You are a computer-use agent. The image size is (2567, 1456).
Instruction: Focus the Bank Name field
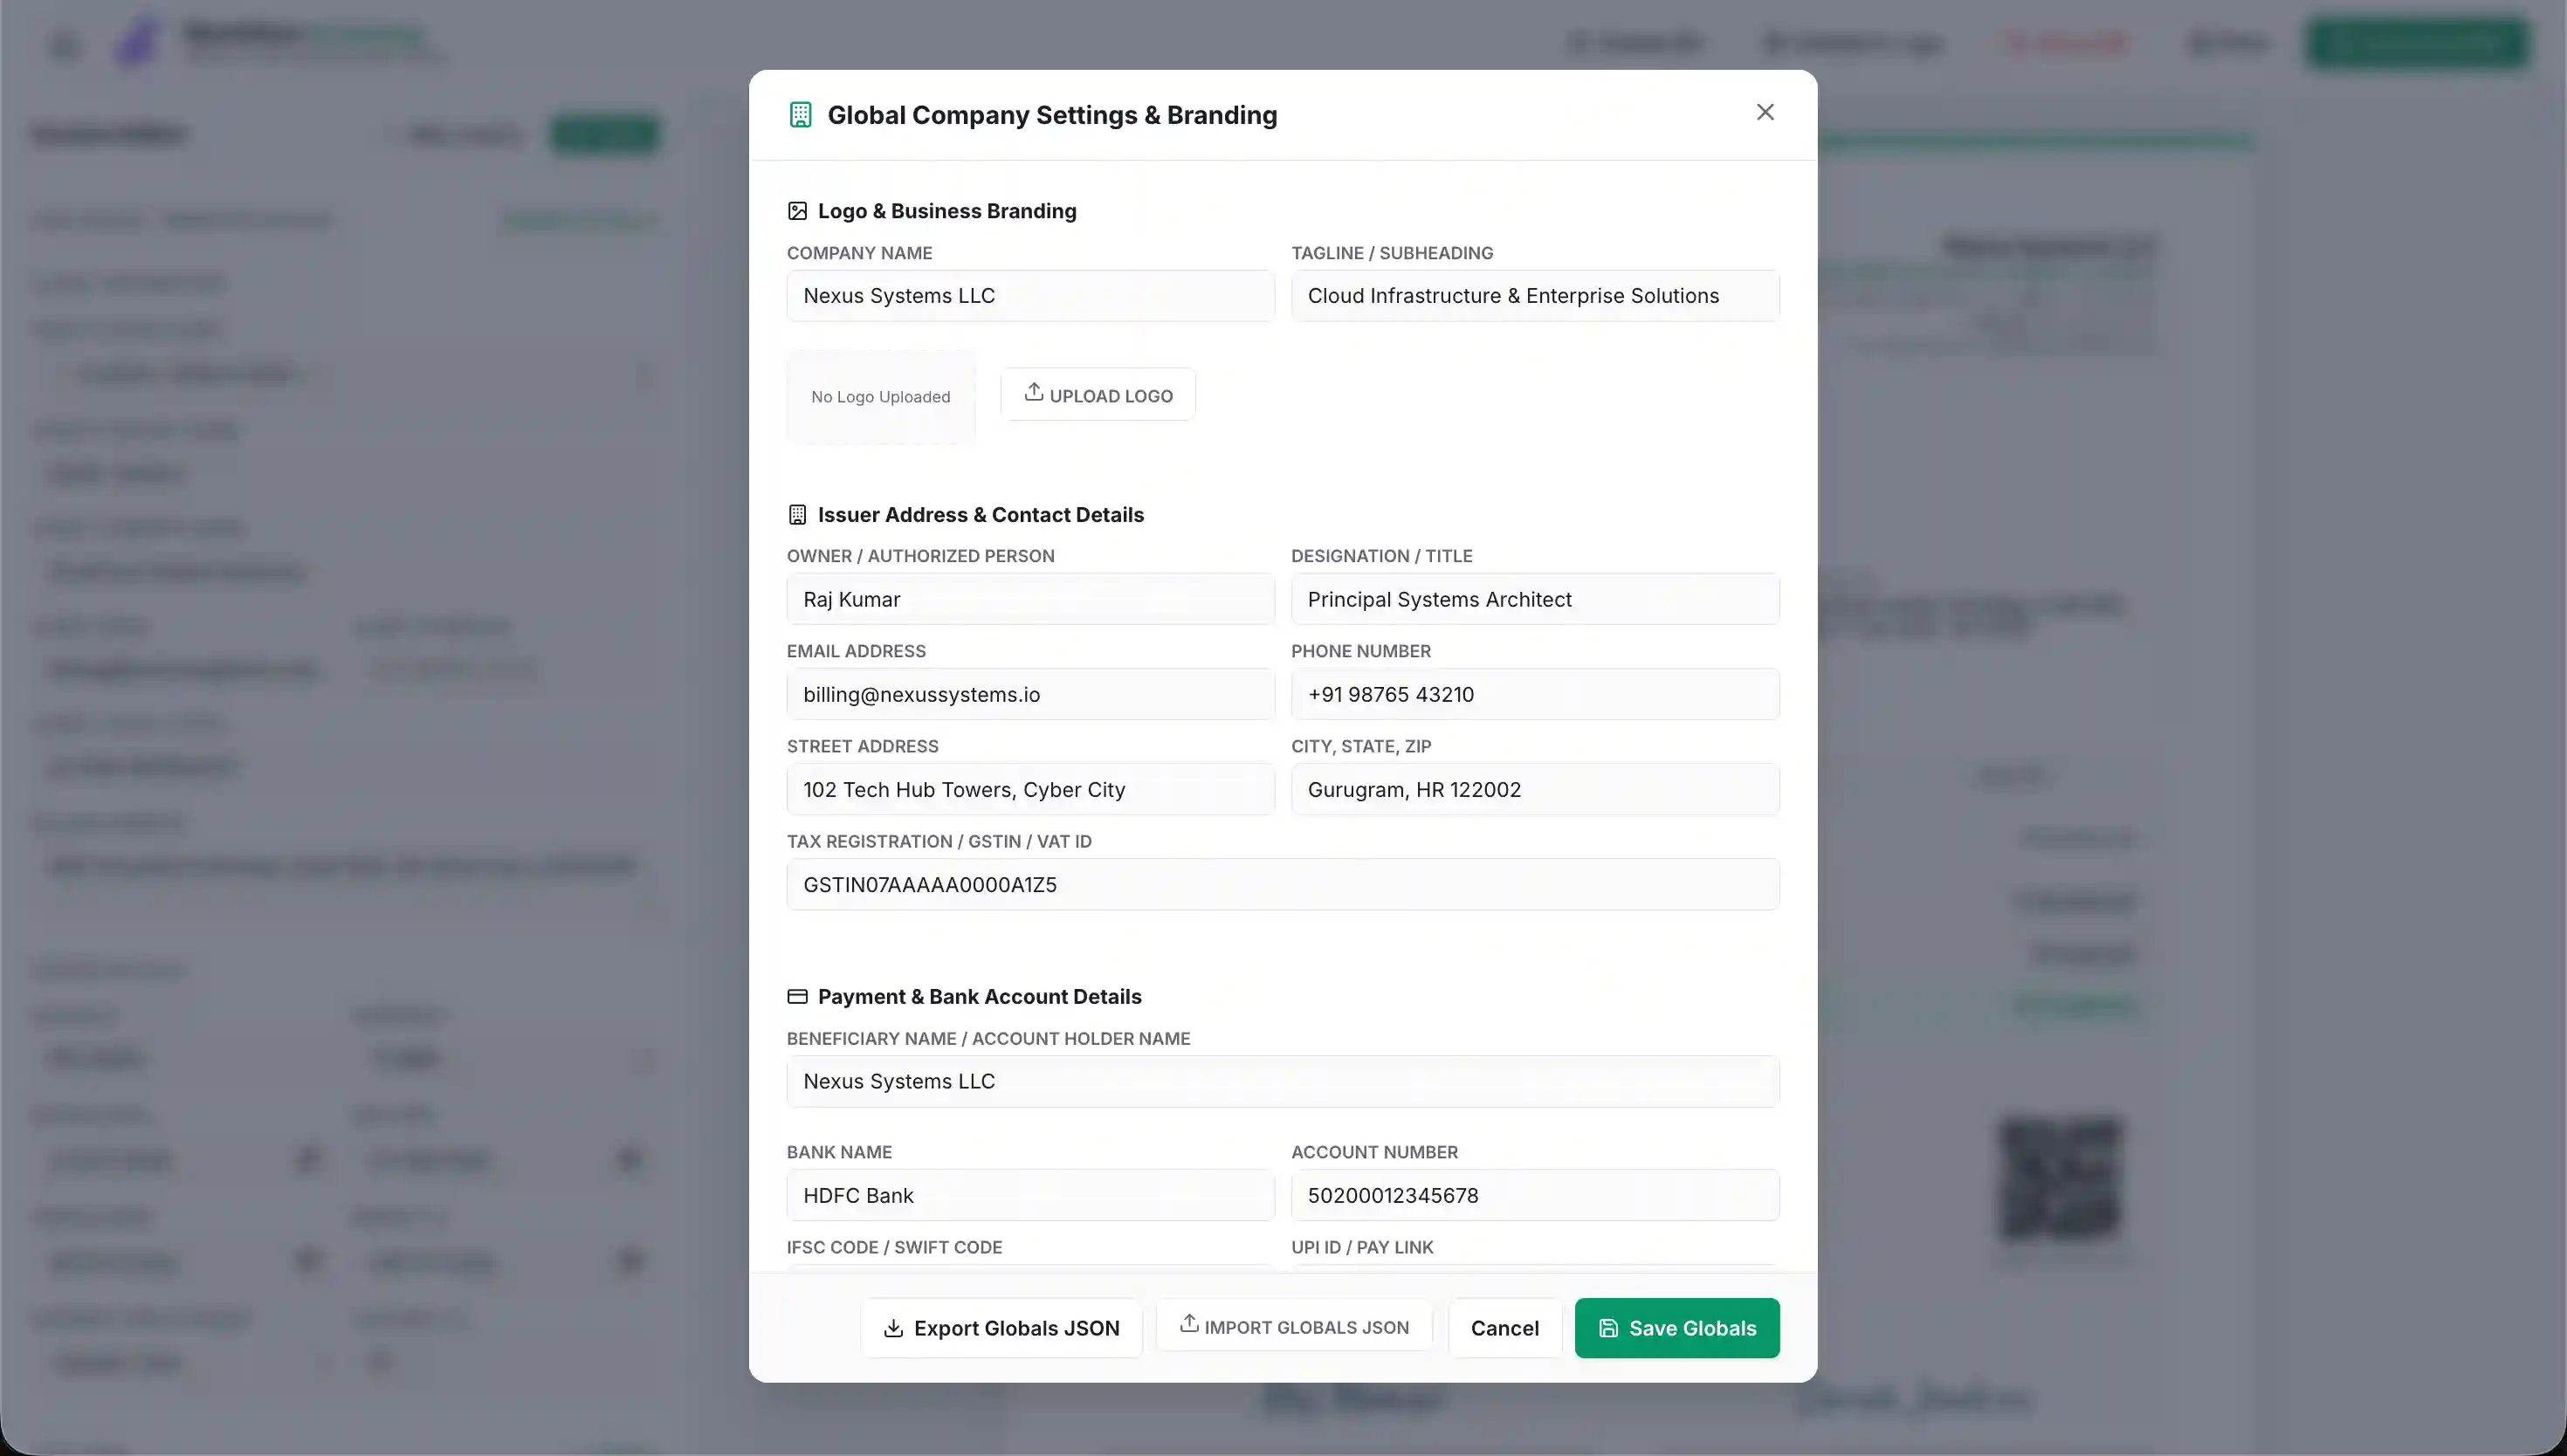pyautogui.click(x=1030, y=1195)
